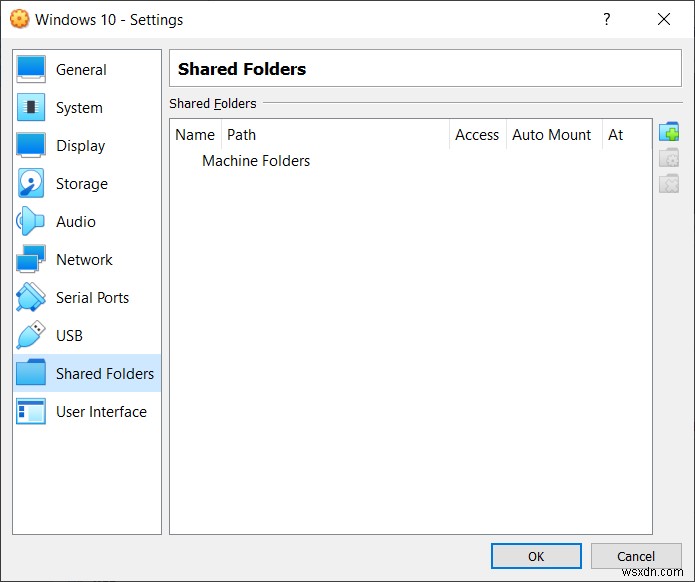This screenshot has height=582, width=695.
Task: Select Shared Folders label in sidebar
Action: click(105, 374)
